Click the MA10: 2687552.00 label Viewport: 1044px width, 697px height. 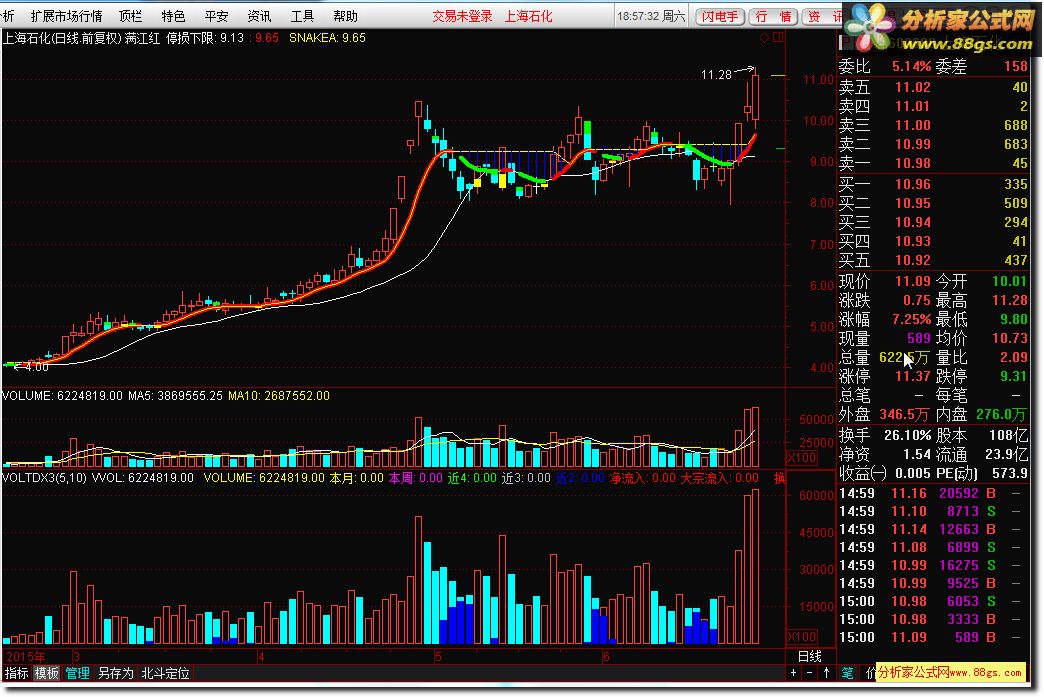278,395
